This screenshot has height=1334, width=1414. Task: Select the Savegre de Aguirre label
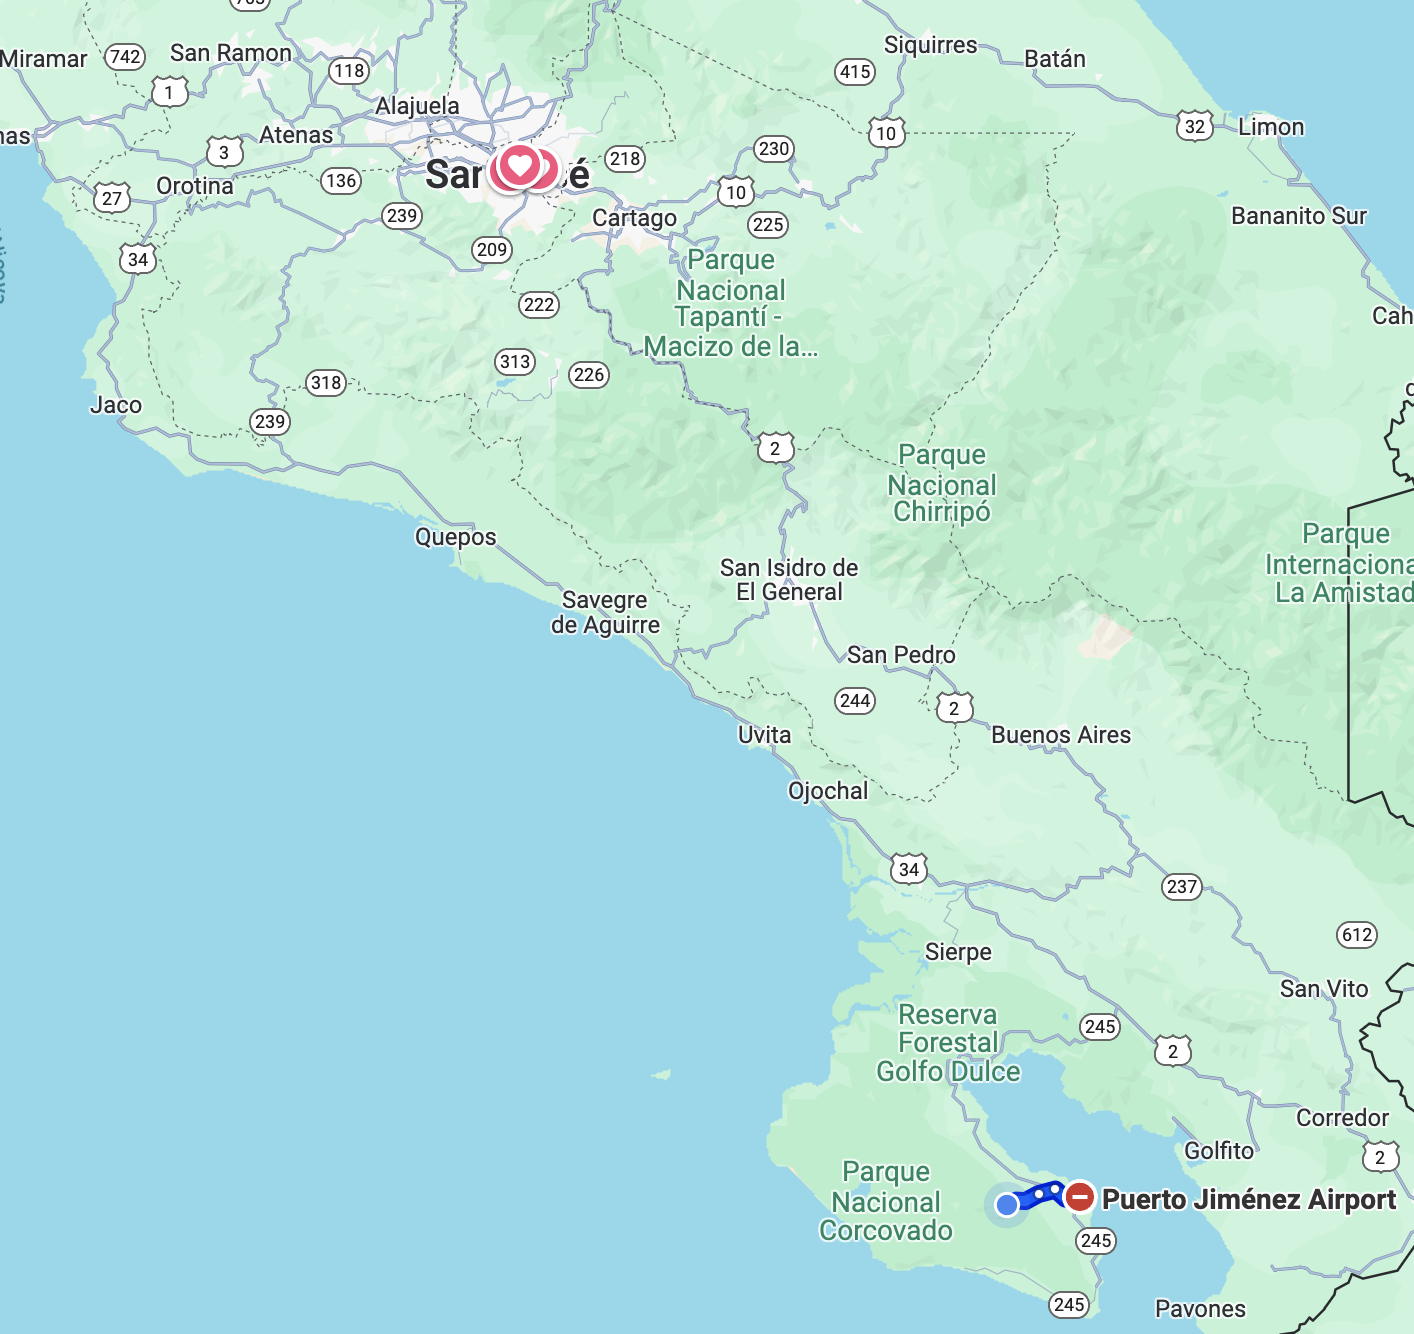click(x=606, y=612)
